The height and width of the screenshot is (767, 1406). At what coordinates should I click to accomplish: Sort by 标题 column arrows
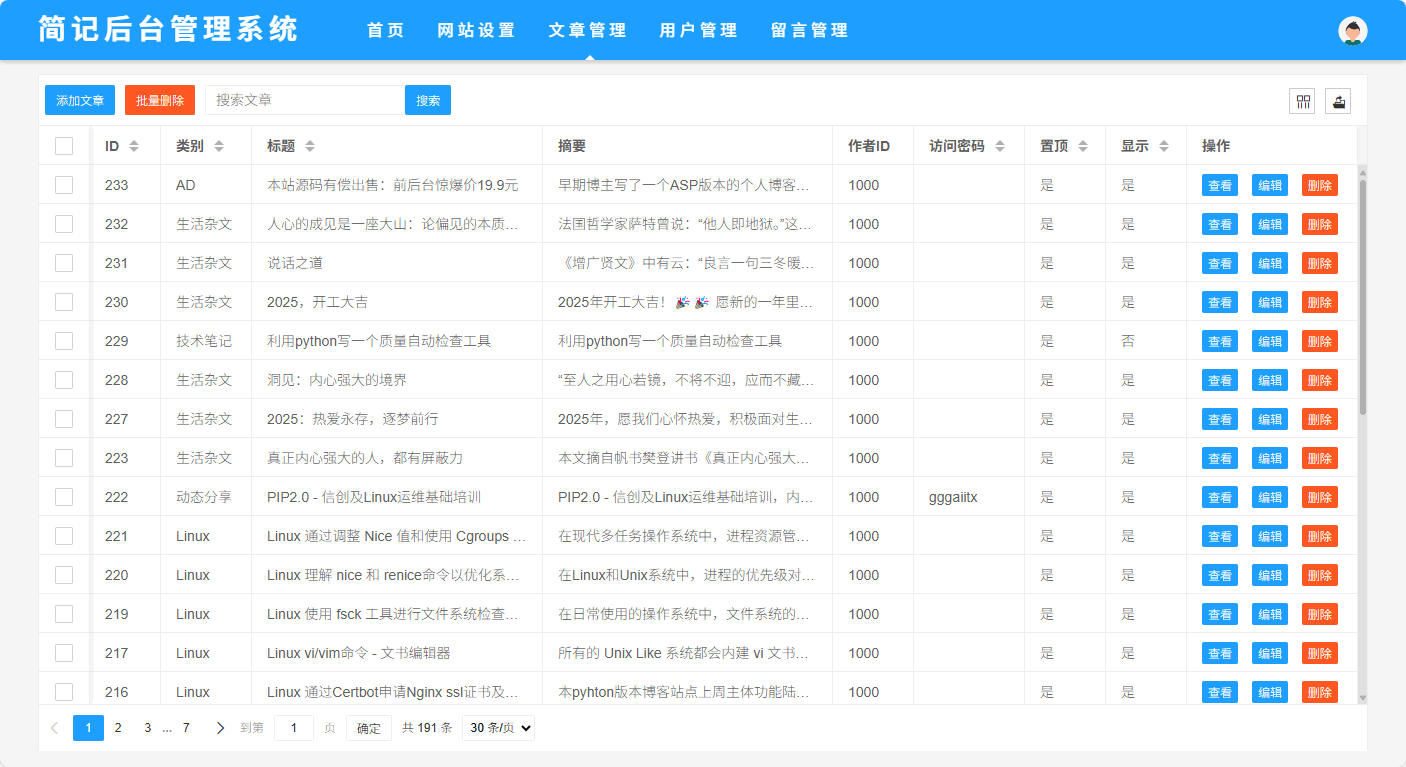coord(310,146)
